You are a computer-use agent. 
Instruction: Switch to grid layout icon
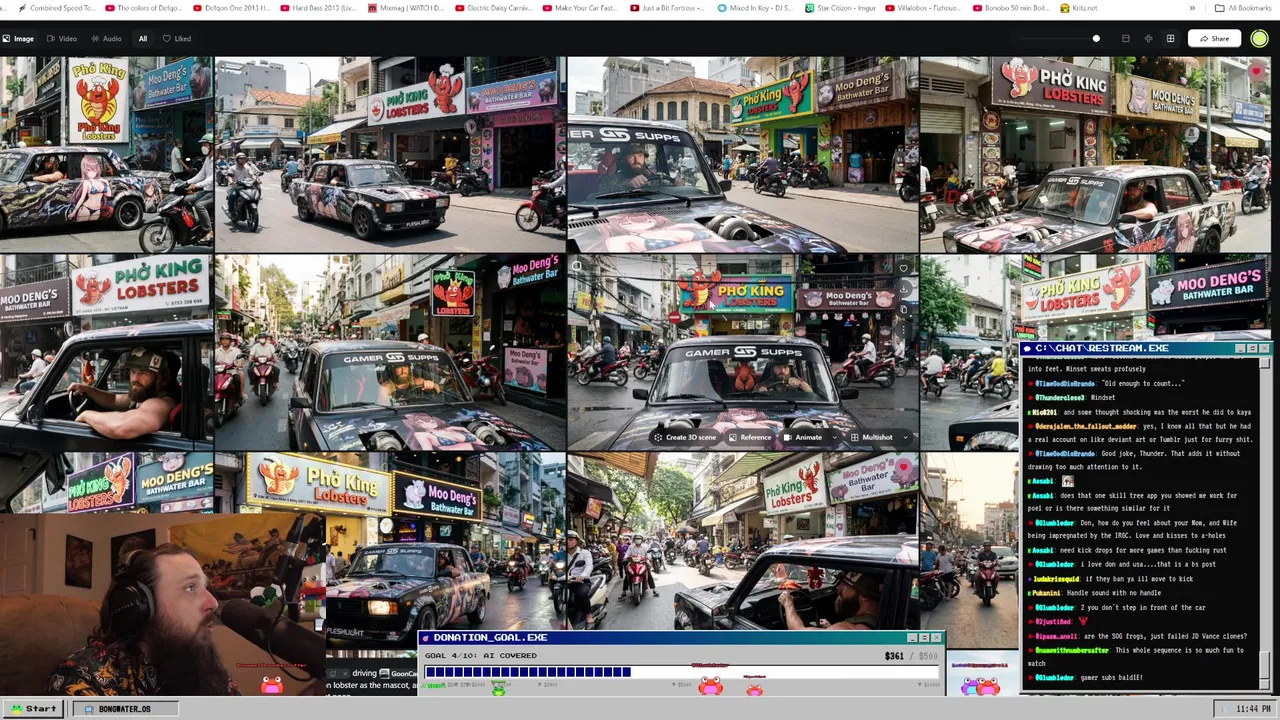click(x=1170, y=39)
